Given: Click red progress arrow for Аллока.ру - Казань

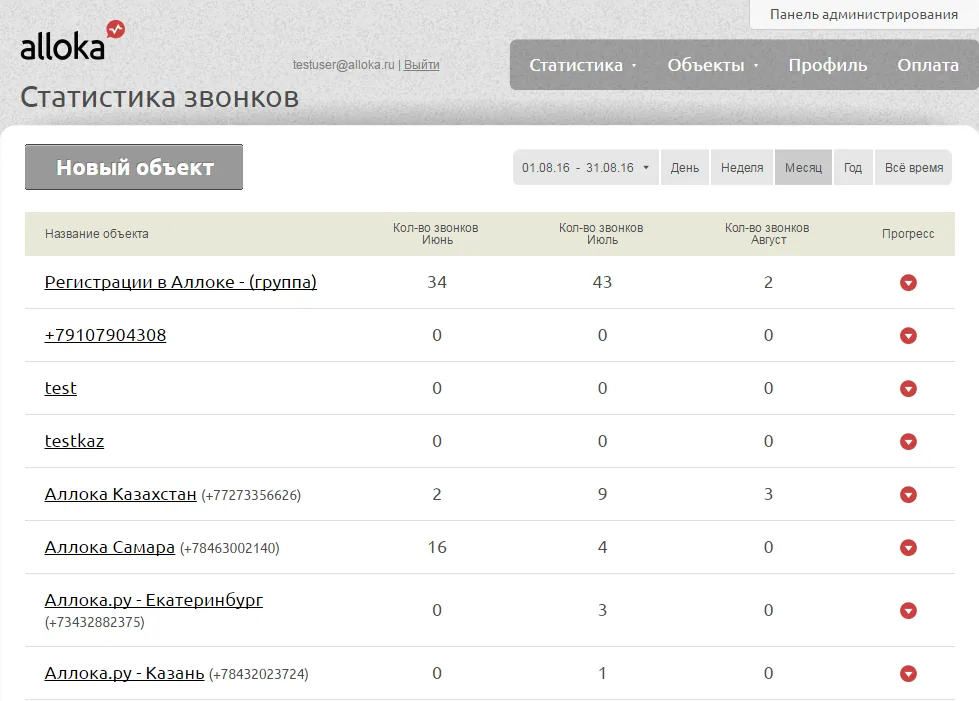Looking at the screenshot, I should point(908,674).
